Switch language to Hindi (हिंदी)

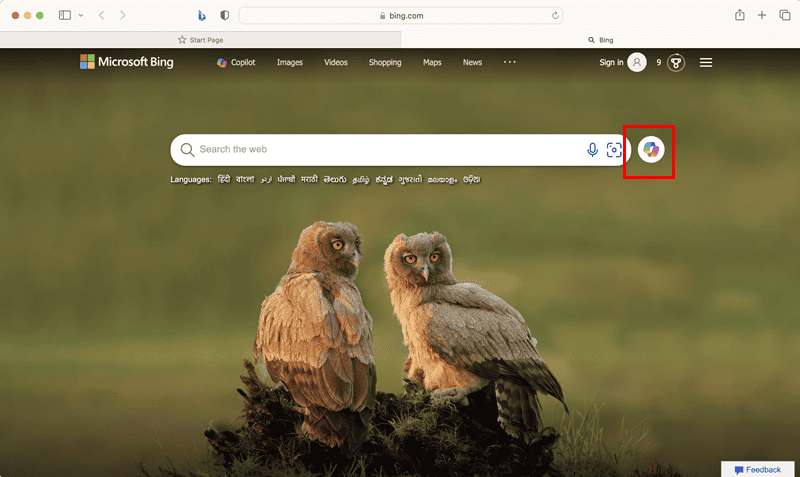[x=224, y=179]
